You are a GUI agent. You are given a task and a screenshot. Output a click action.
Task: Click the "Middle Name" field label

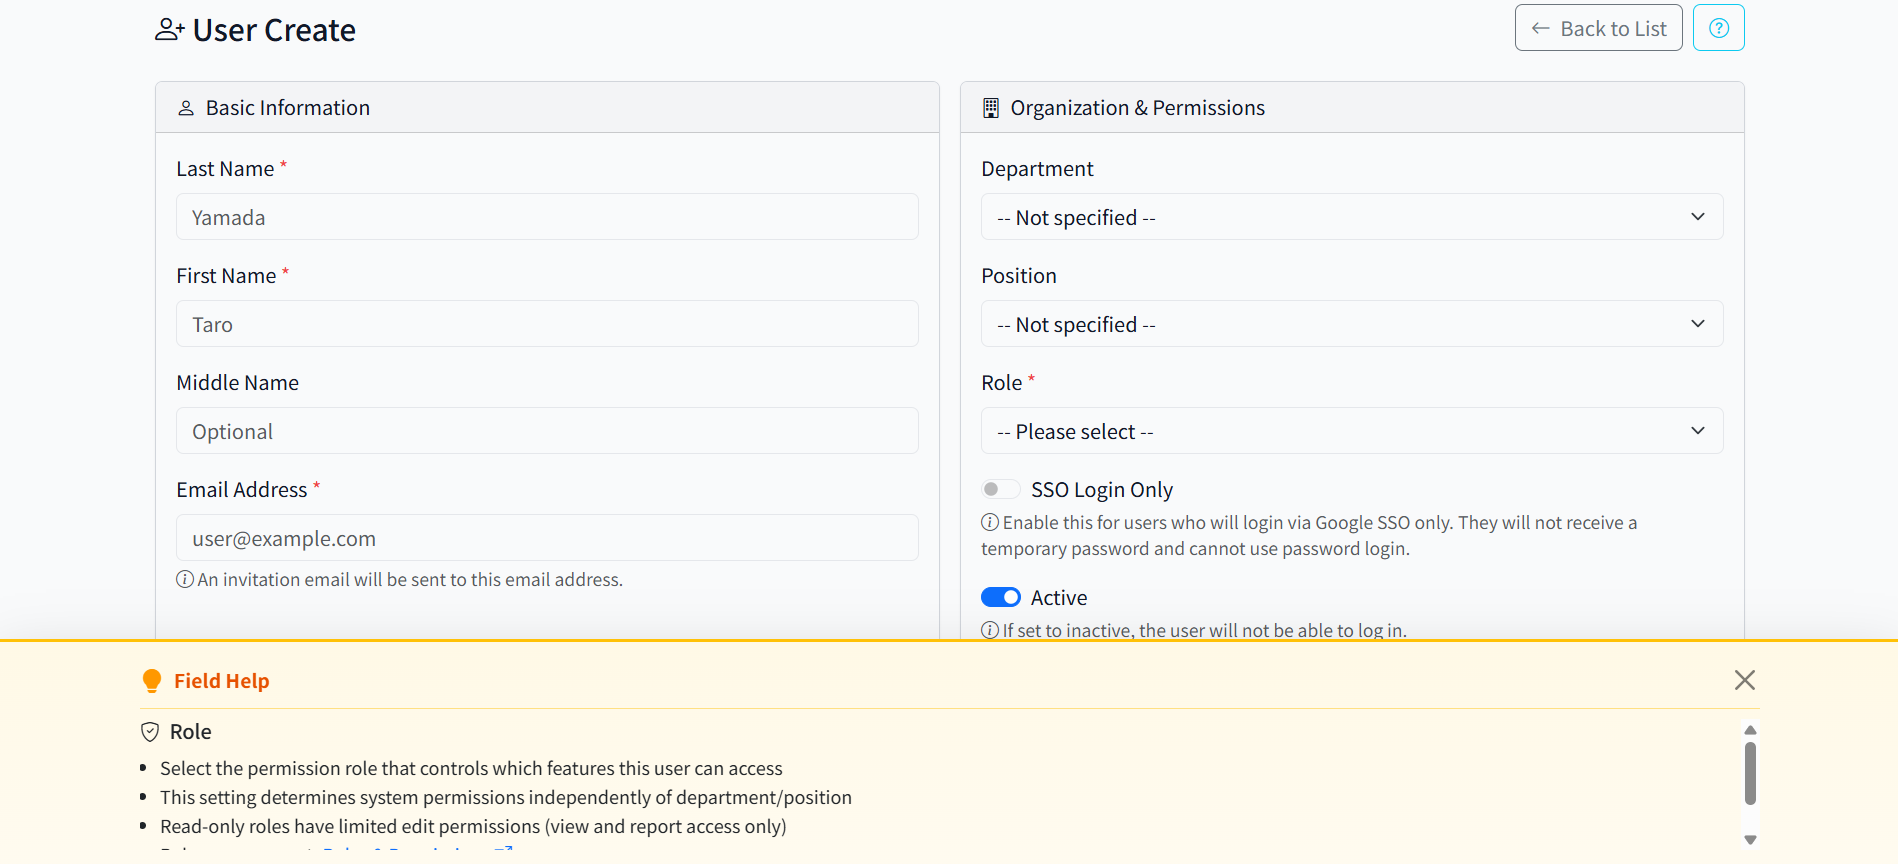point(237,383)
